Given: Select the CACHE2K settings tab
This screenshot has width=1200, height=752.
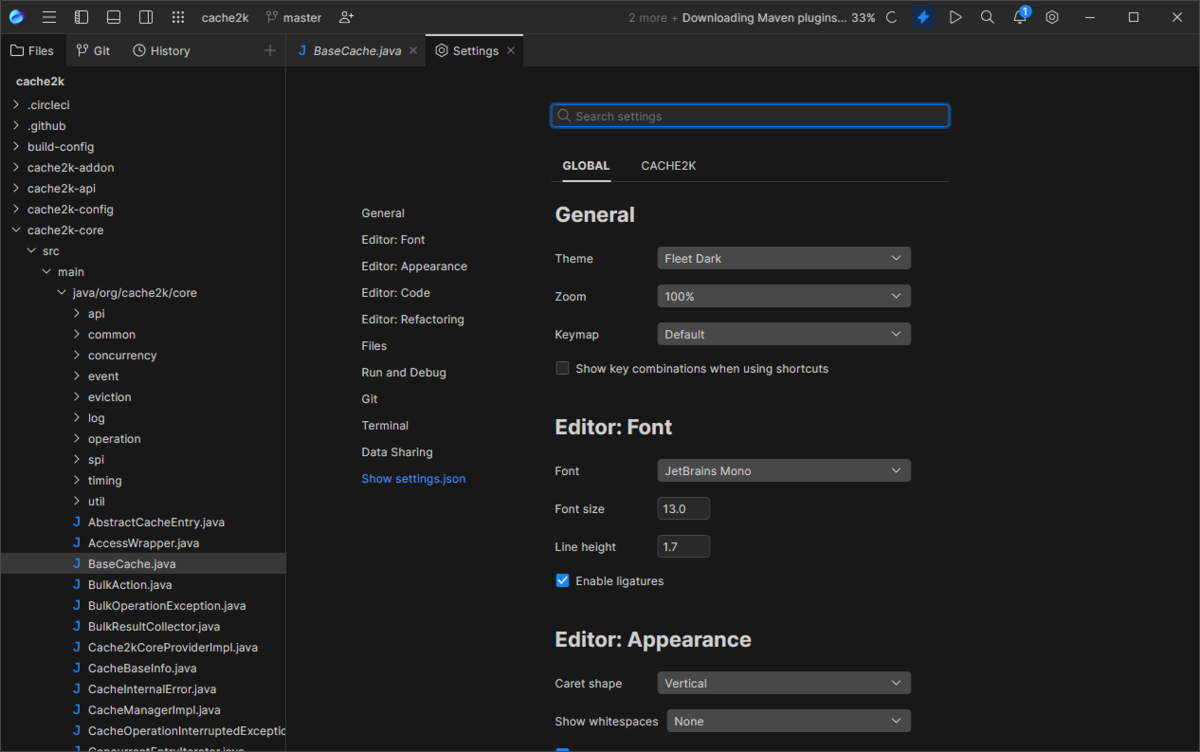Looking at the screenshot, I should 669,166.
